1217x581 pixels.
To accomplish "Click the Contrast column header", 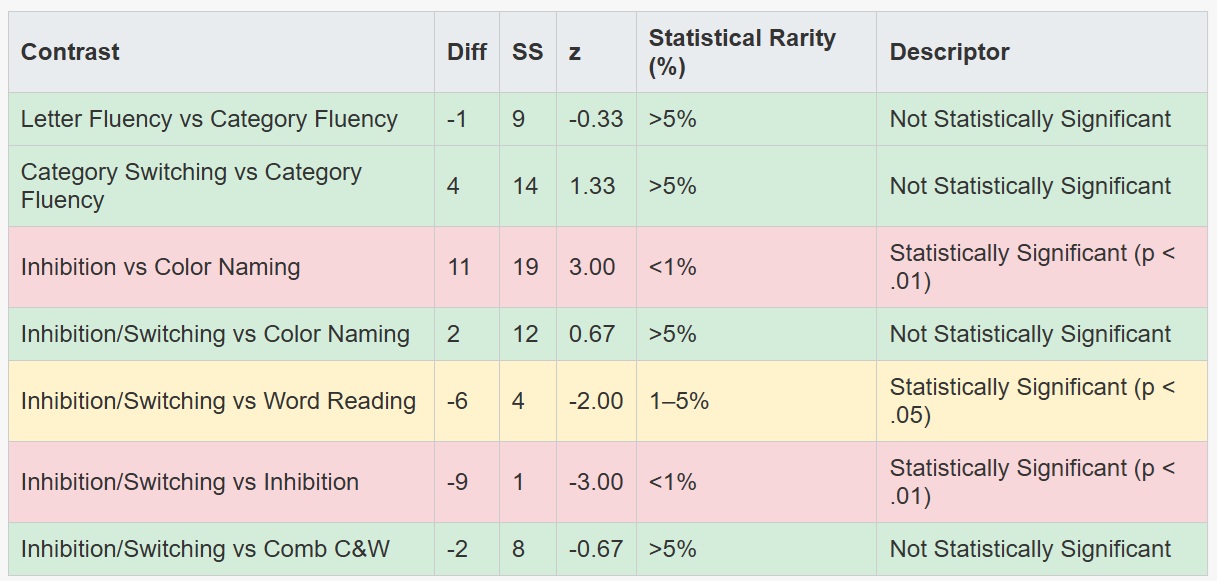I will click(x=70, y=53).
